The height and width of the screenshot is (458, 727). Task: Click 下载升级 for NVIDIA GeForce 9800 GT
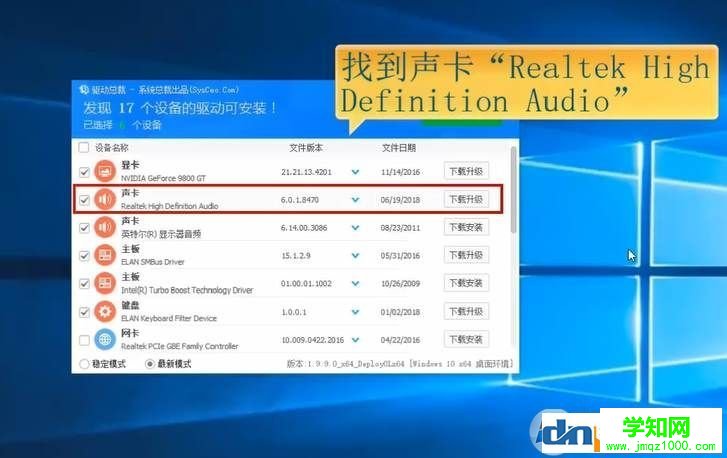click(466, 171)
